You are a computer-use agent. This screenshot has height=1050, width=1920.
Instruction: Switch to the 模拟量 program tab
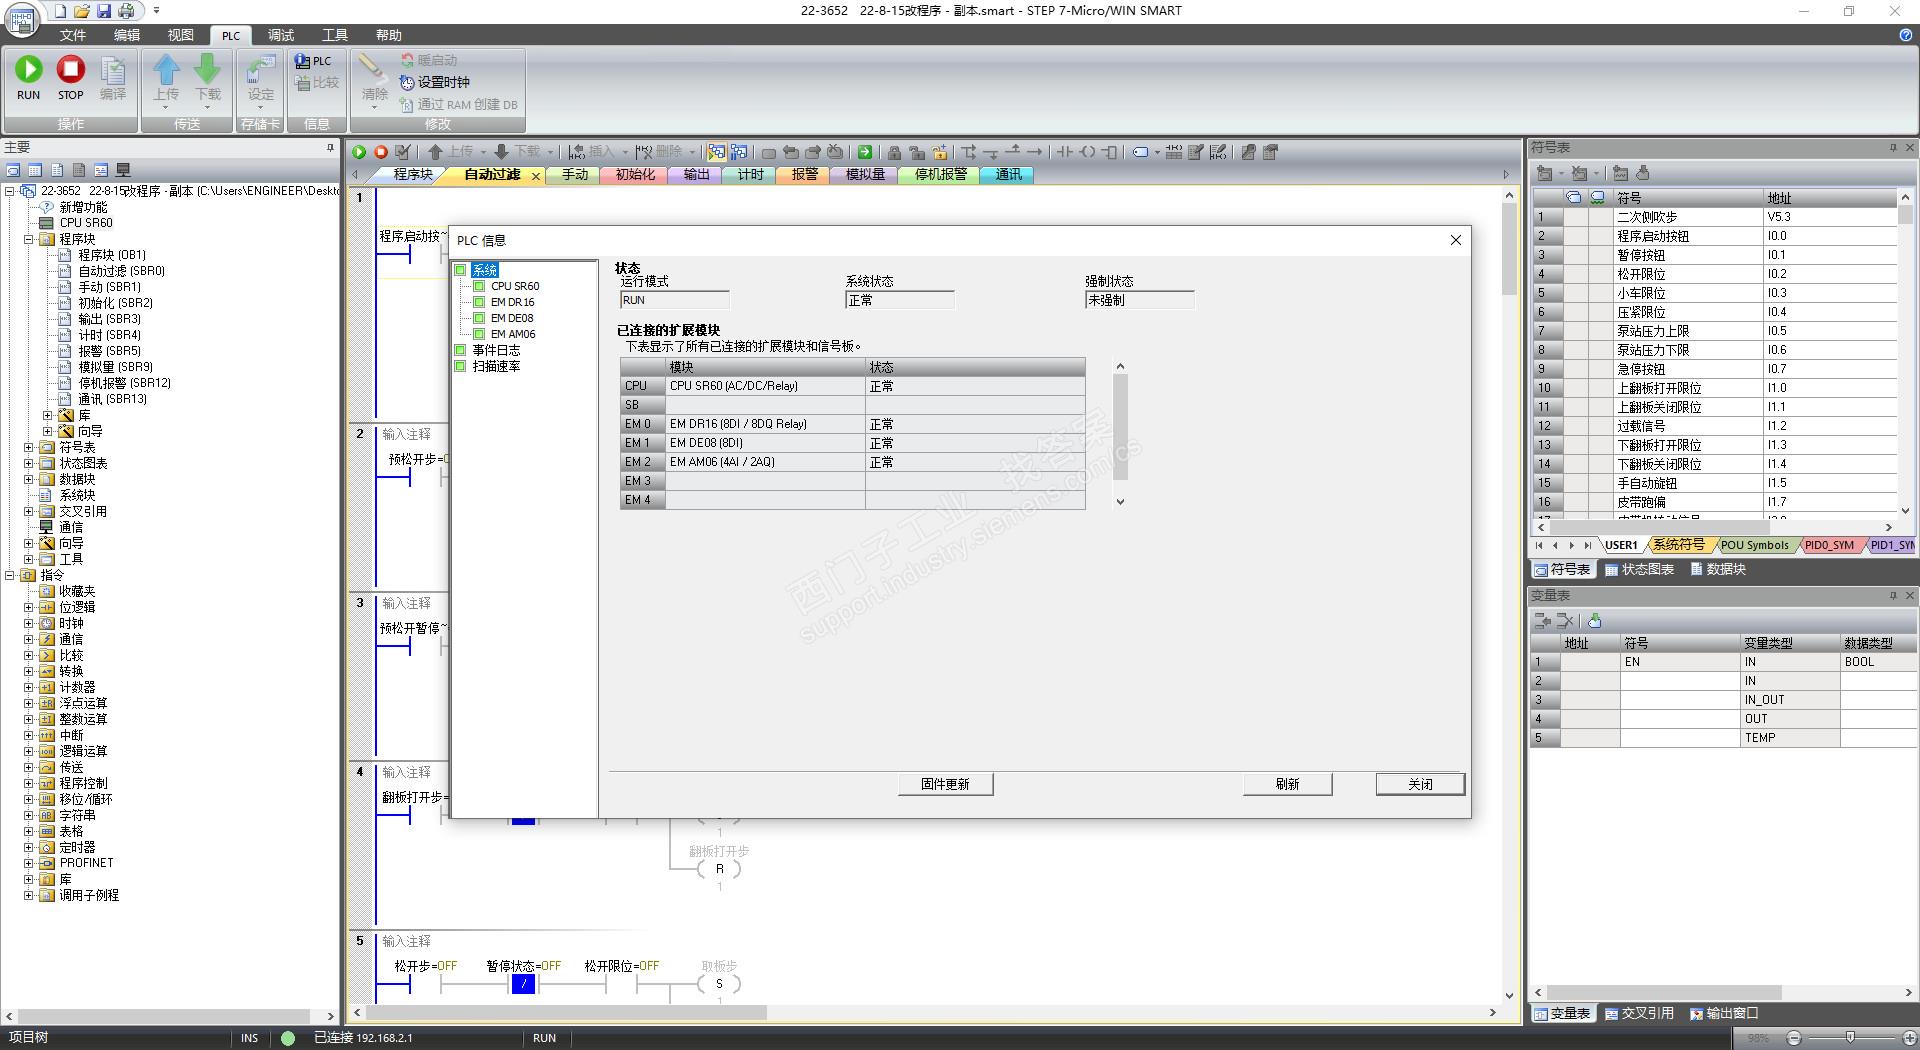pos(865,174)
